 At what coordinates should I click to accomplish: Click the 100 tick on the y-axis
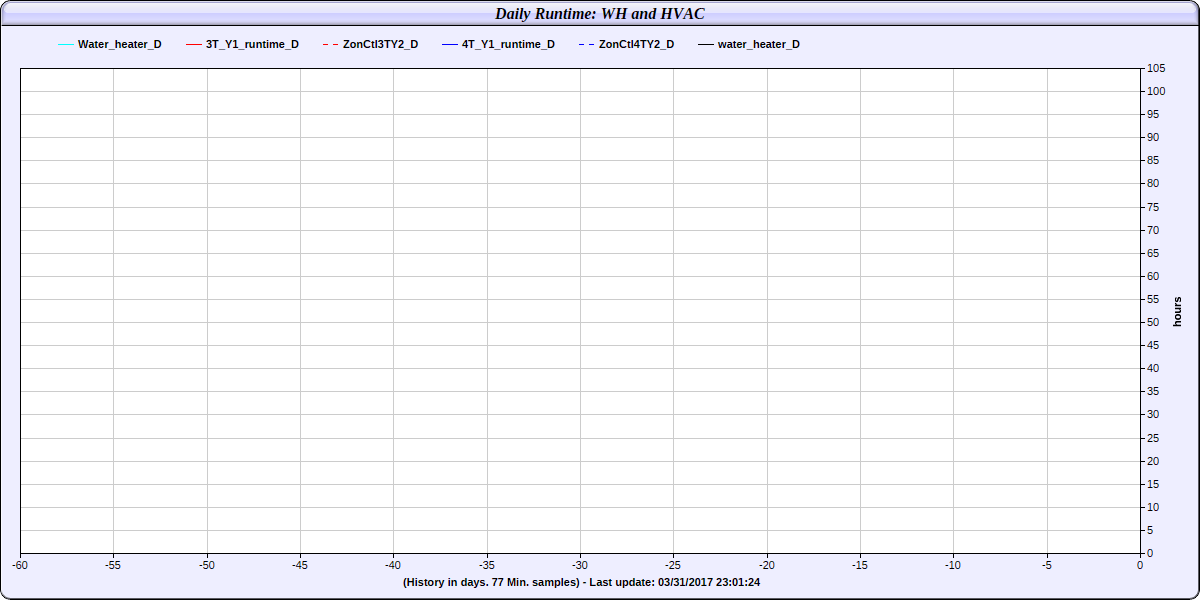(1156, 91)
